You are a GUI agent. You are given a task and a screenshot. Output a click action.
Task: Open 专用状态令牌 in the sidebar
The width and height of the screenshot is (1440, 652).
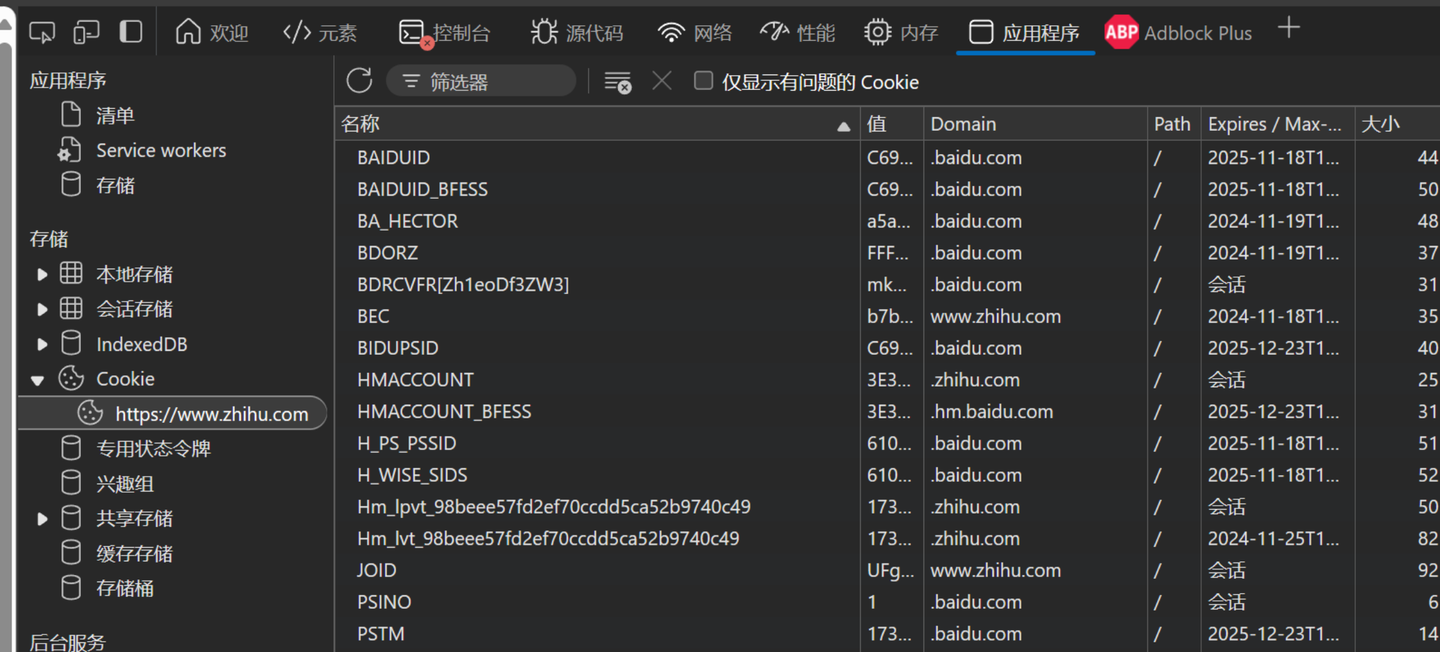pyautogui.click(x=153, y=448)
